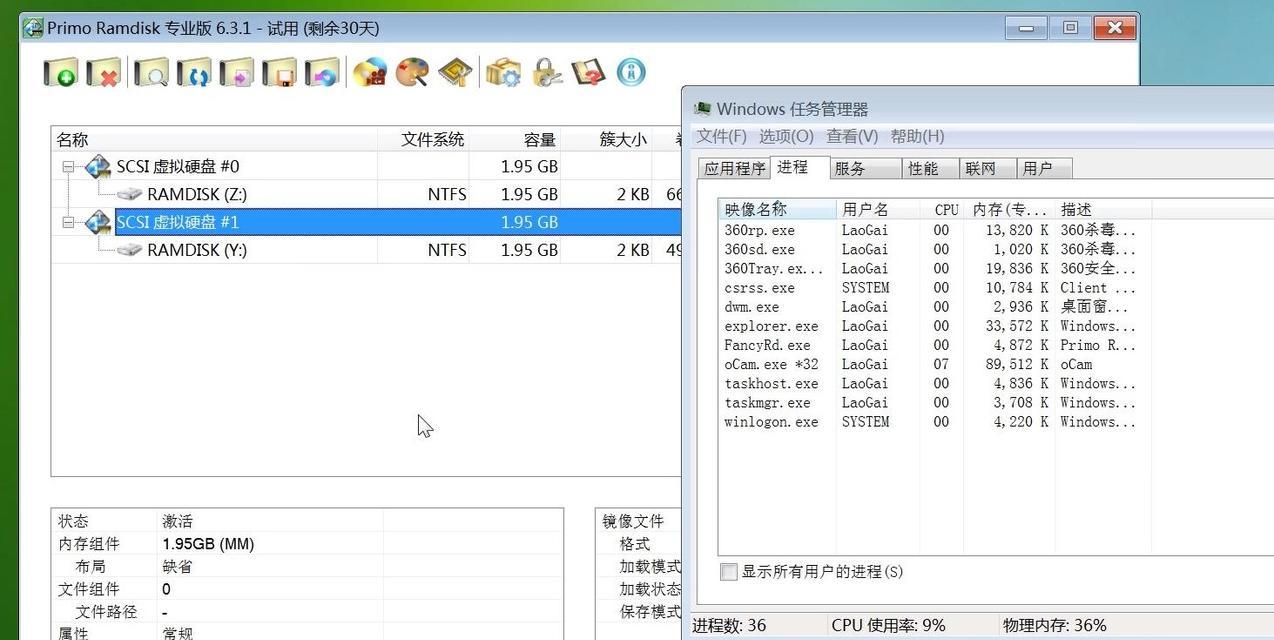Select the winlogon.exe process
The height and width of the screenshot is (640, 1274).
[x=934, y=422]
